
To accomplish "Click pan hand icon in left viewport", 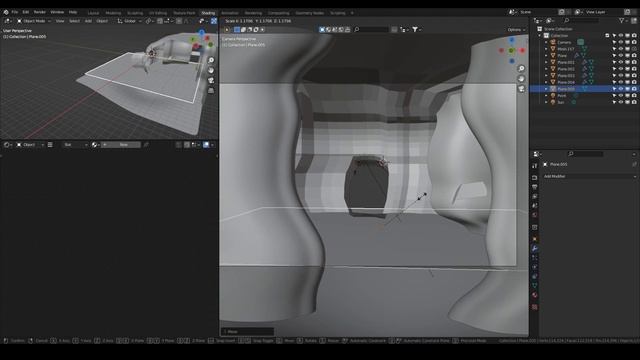I will 211,70.
